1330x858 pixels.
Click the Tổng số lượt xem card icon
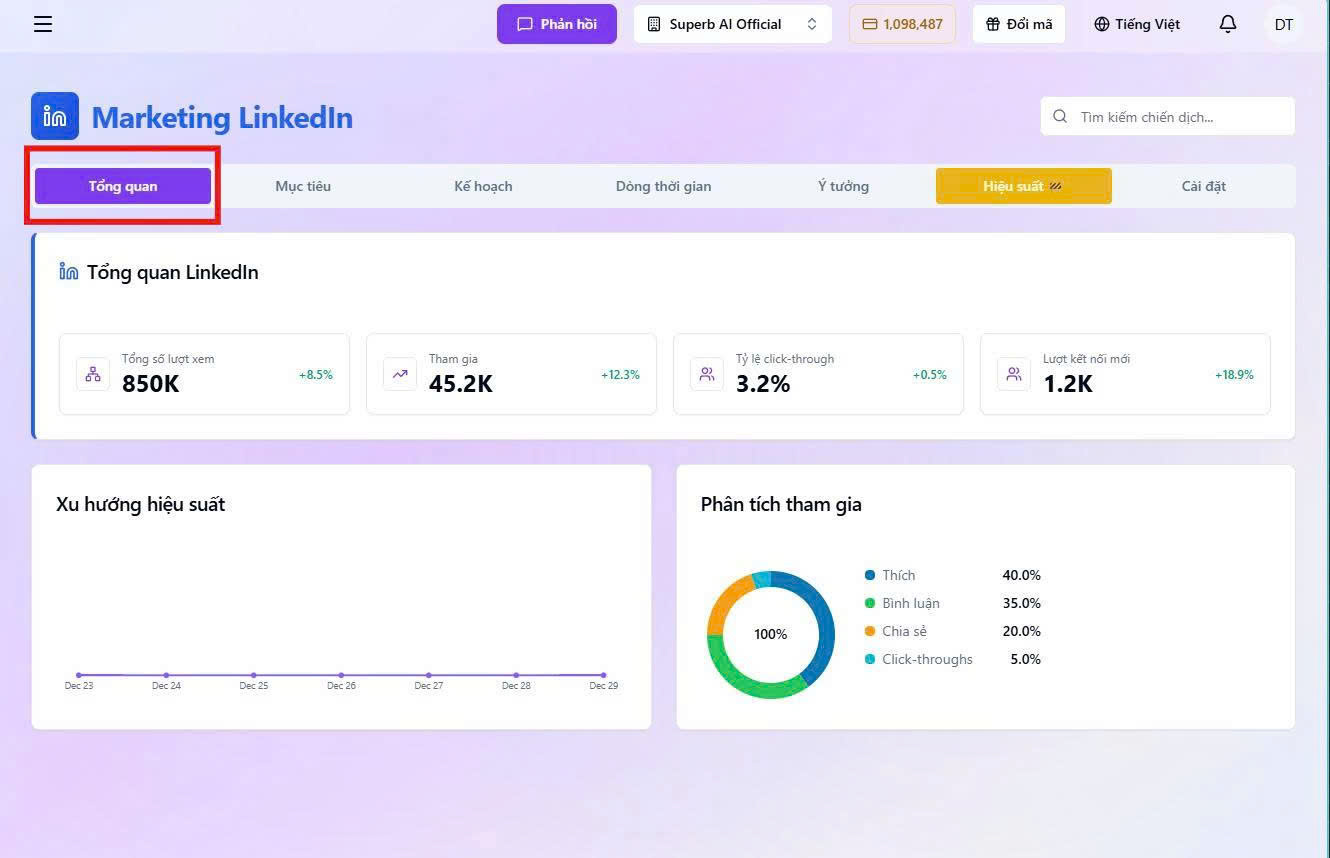pyautogui.click(x=93, y=374)
